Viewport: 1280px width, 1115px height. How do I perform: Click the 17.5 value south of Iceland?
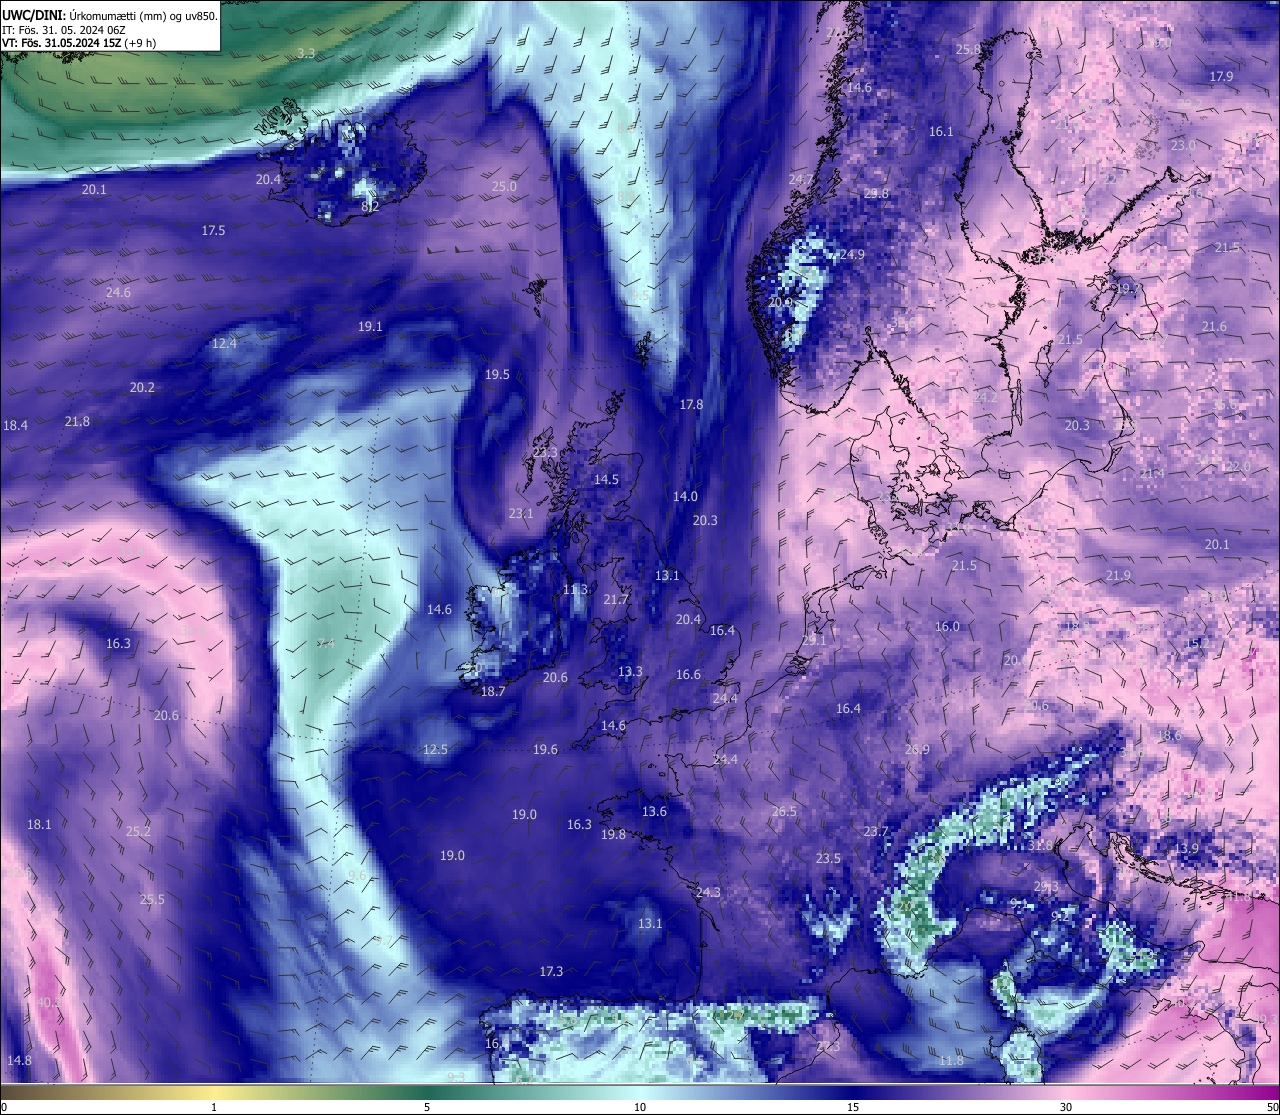point(213,230)
